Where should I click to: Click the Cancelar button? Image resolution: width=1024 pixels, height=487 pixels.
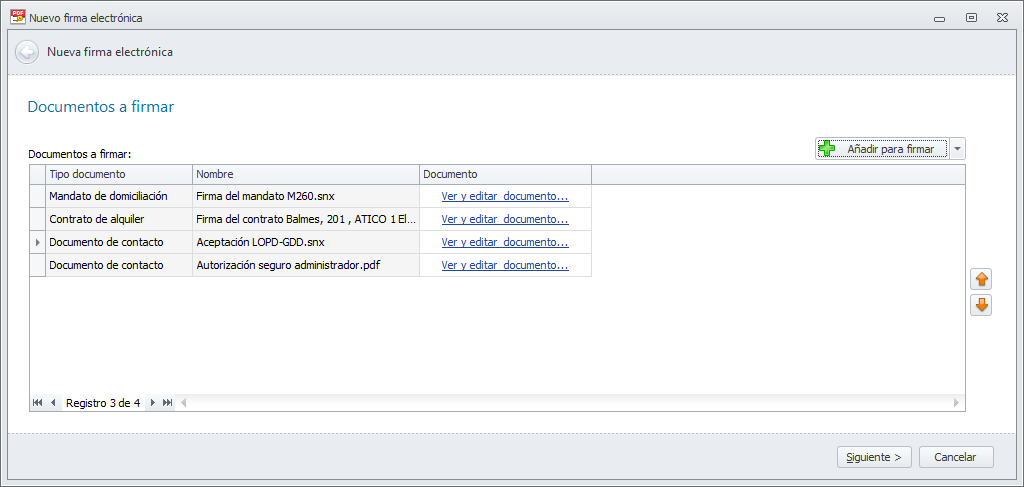(x=956, y=457)
